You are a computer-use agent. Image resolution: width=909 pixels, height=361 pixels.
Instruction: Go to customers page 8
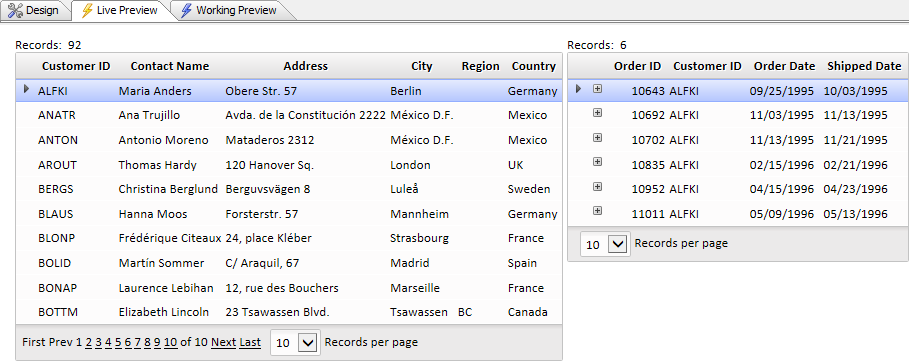point(147,342)
